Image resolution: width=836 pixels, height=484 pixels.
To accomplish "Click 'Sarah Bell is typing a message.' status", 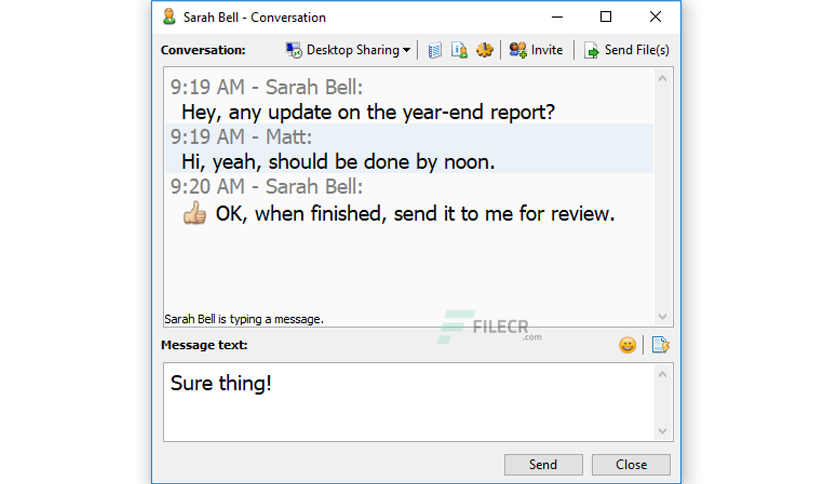I will click(244, 319).
